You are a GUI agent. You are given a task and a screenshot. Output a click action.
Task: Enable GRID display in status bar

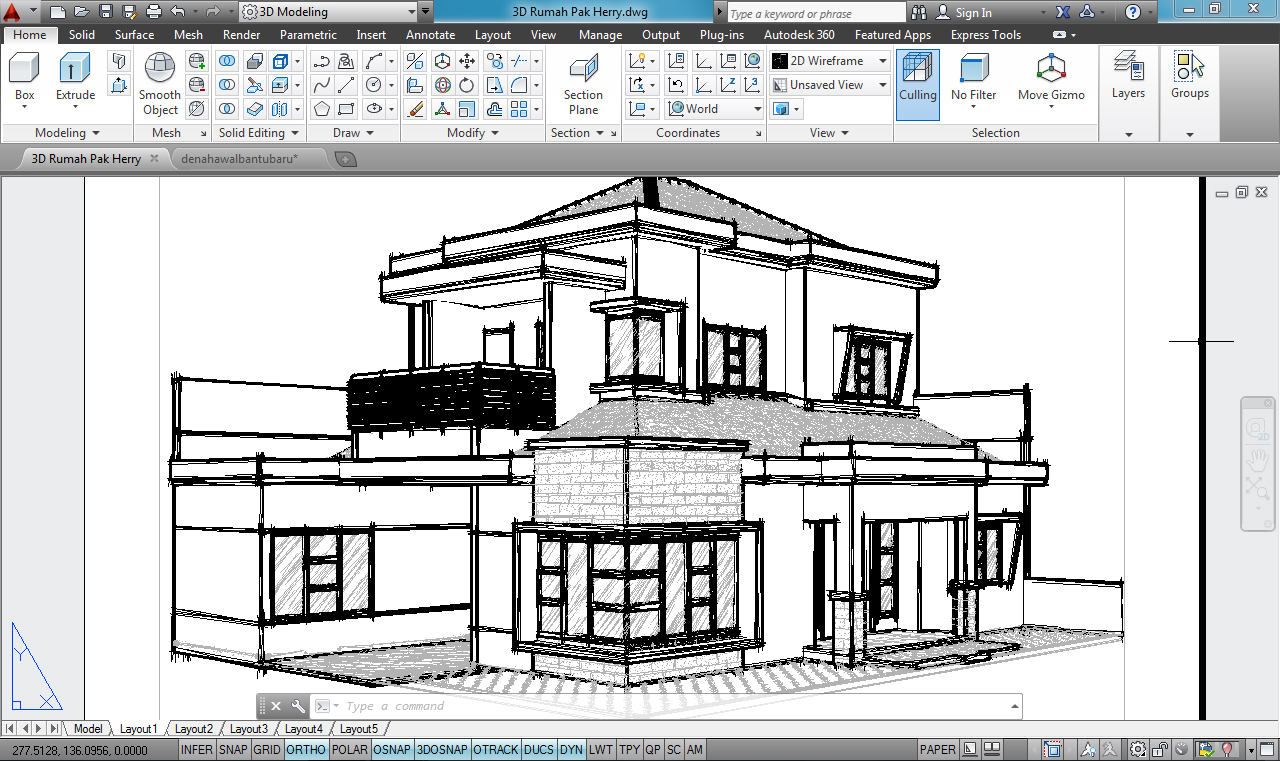point(266,750)
